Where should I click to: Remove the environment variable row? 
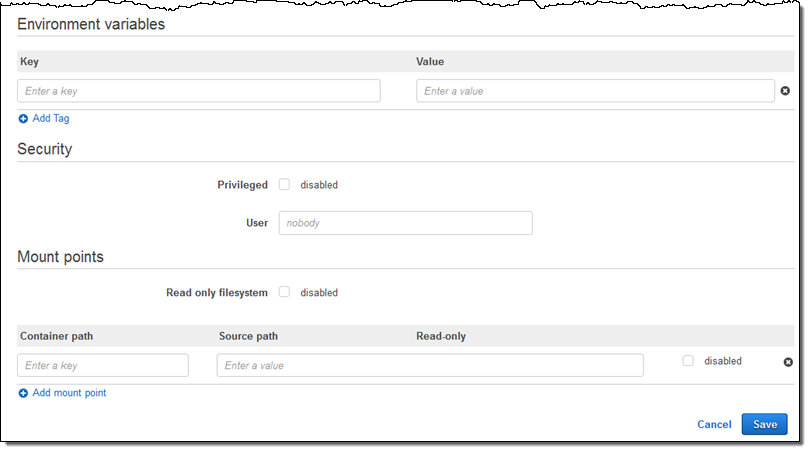785,92
